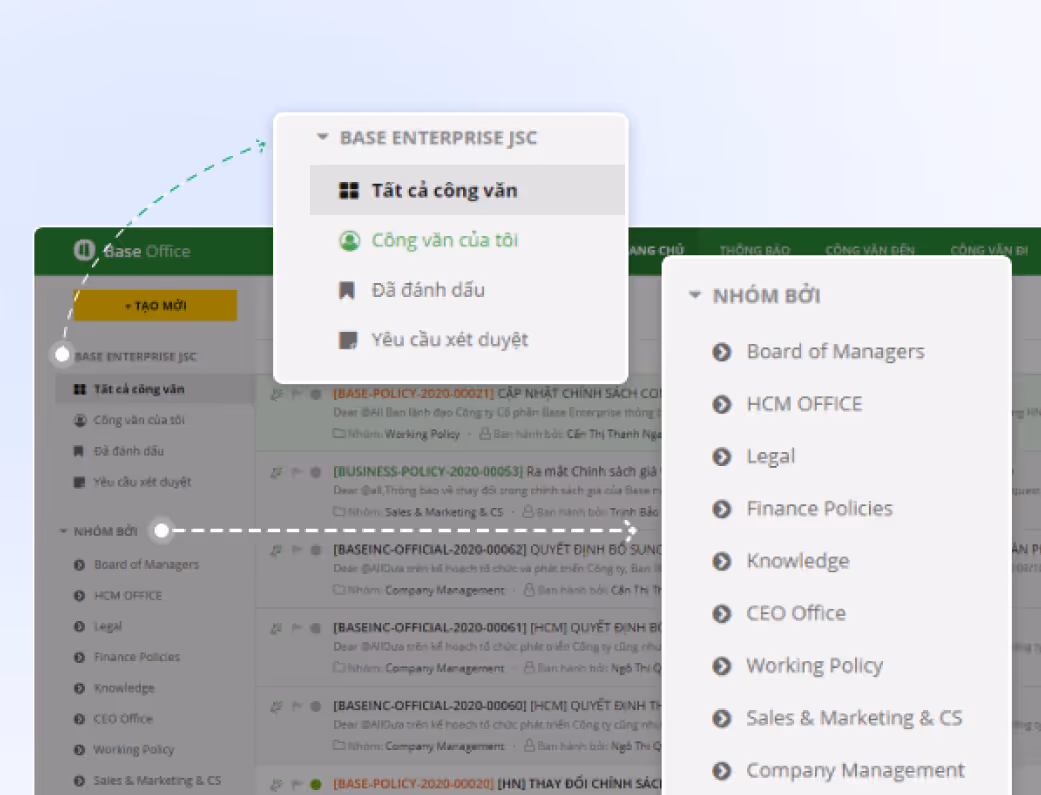Open THÔNG BÁO tab in green header

click(x=755, y=250)
